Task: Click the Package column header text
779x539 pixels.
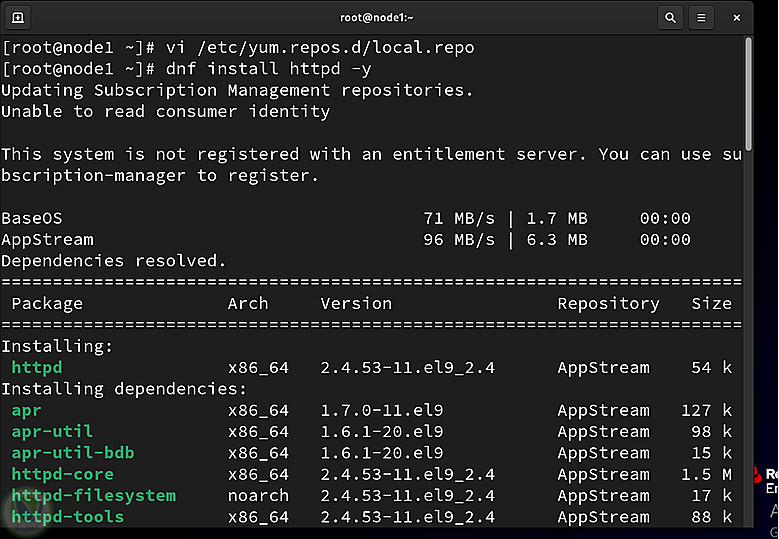Action: (x=47, y=304)
